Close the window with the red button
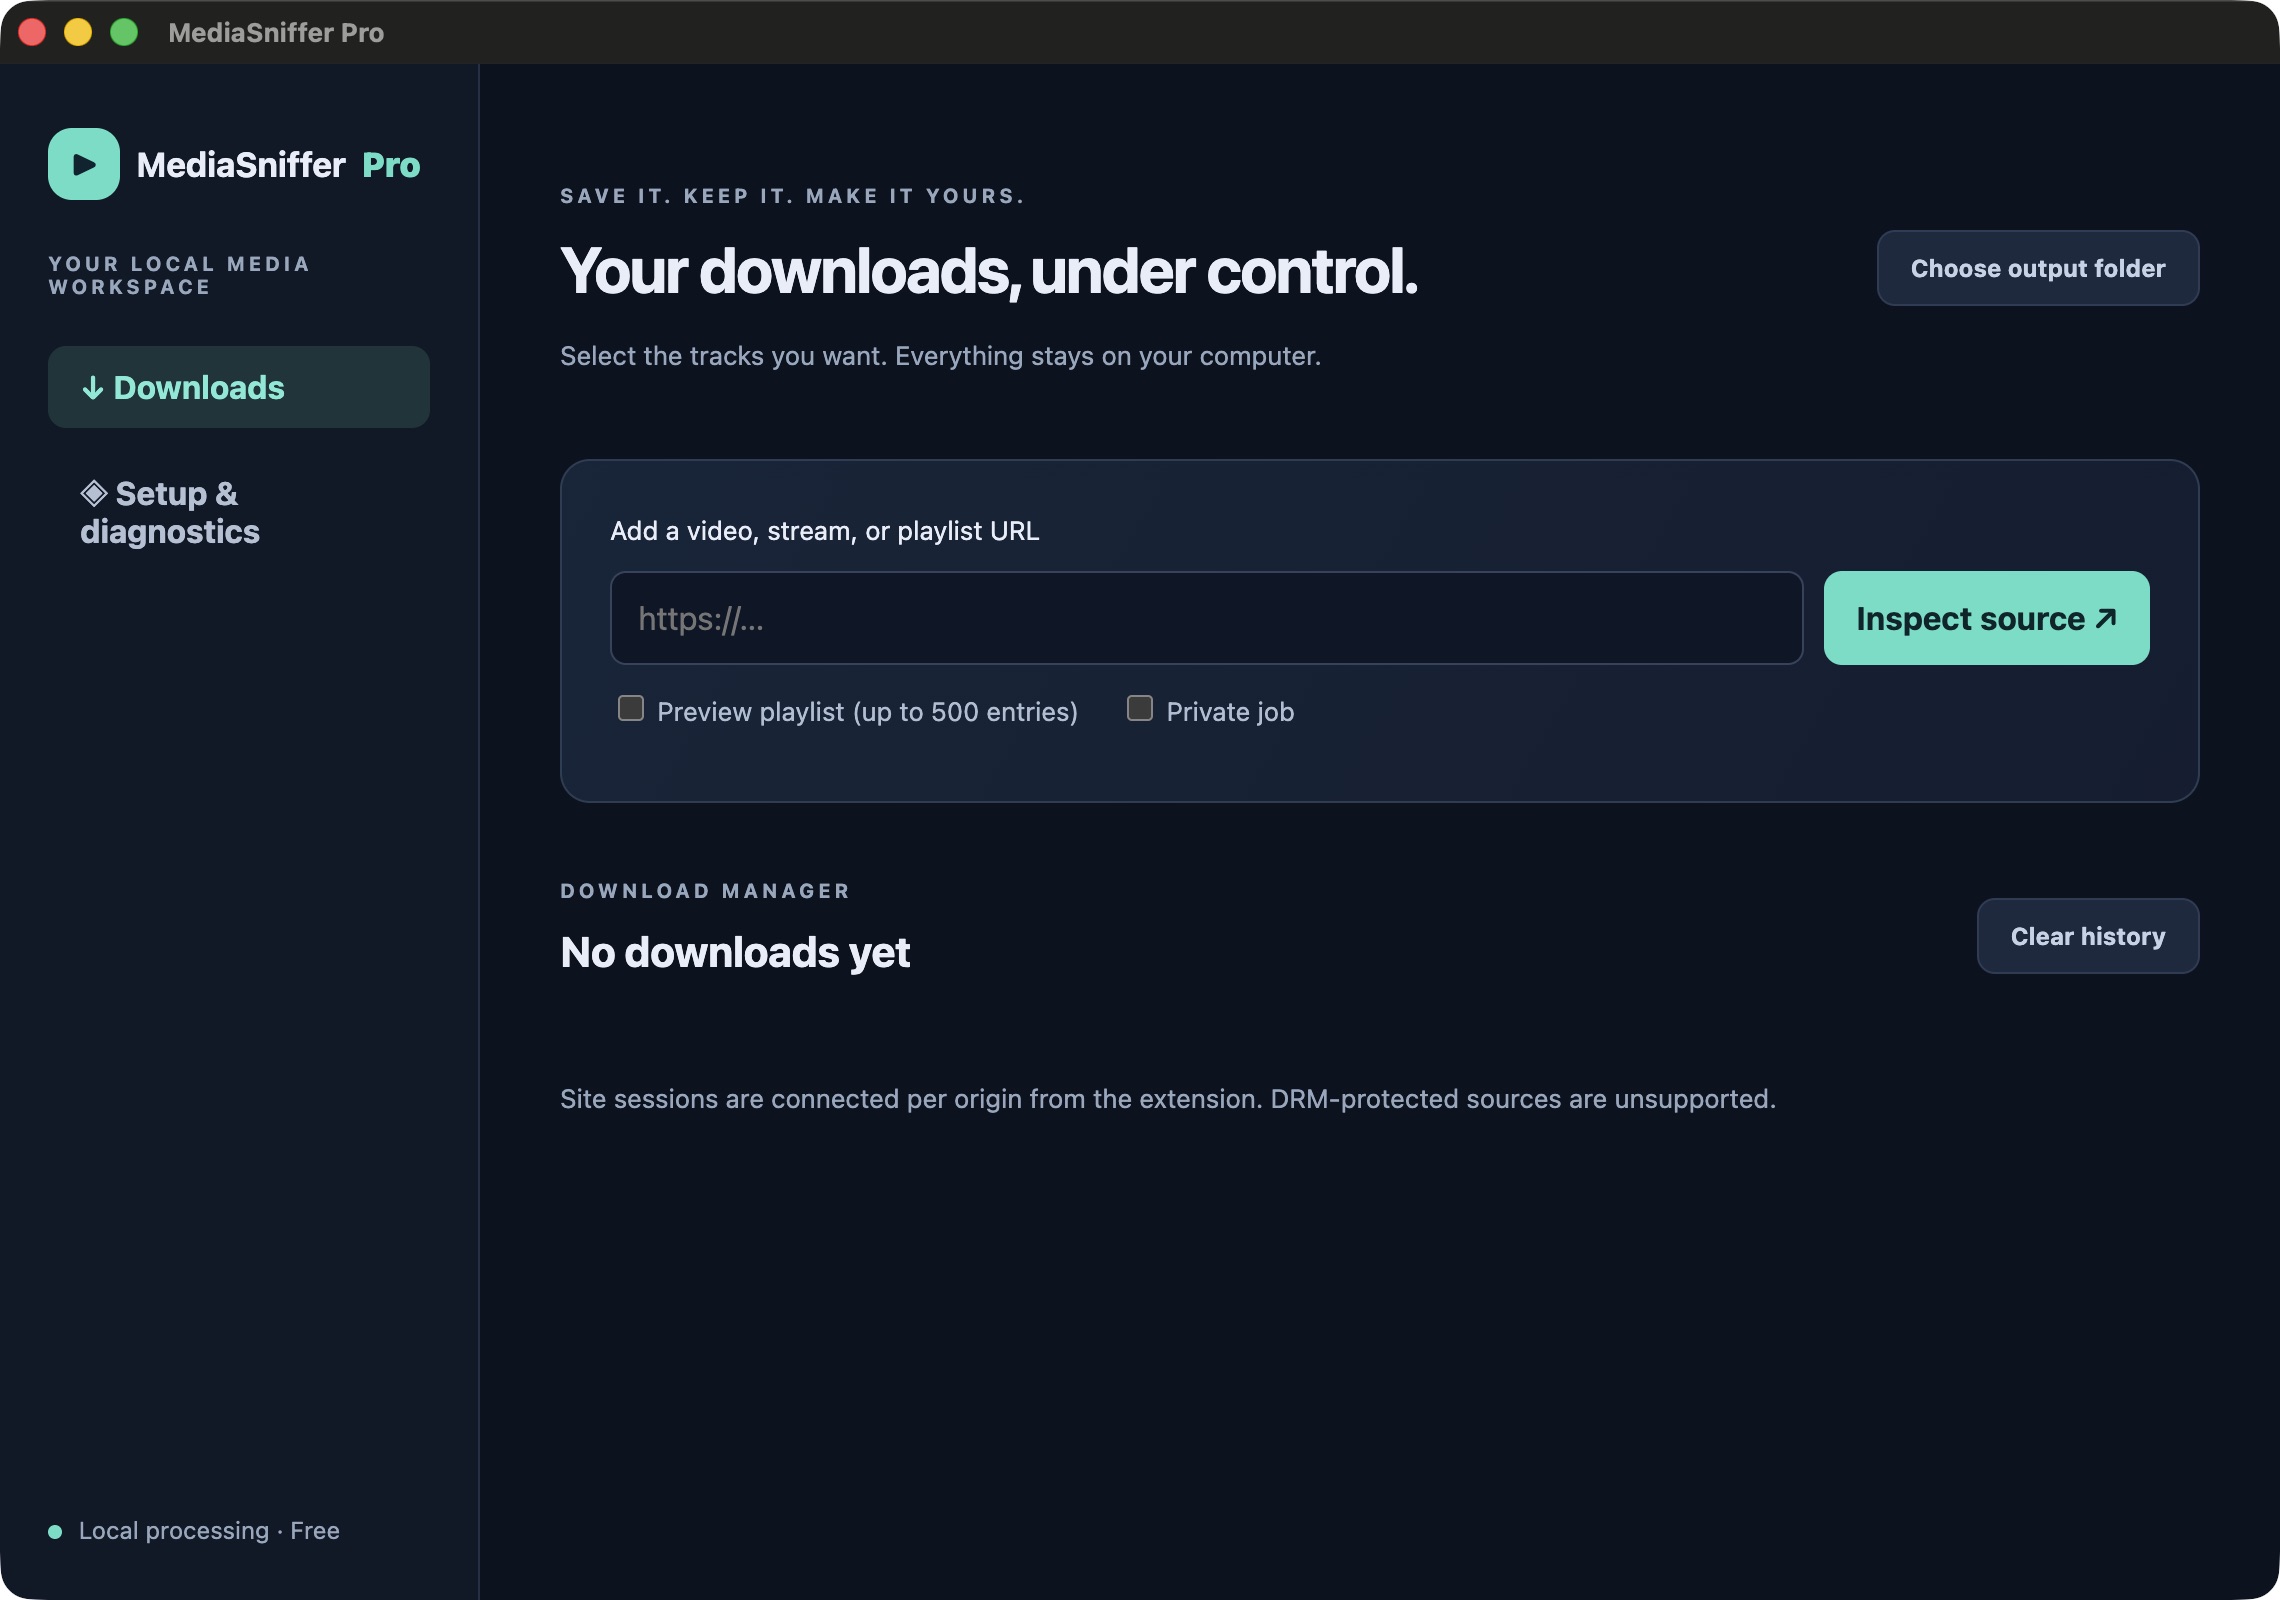Viewport: 2280px width, 1600px height. (x=32, y=32)
